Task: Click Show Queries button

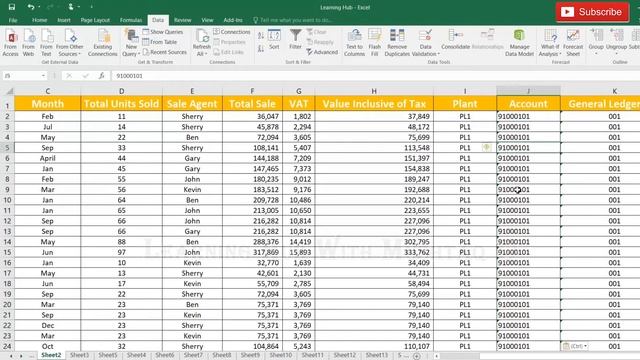Action: click(x=163, y=32)
